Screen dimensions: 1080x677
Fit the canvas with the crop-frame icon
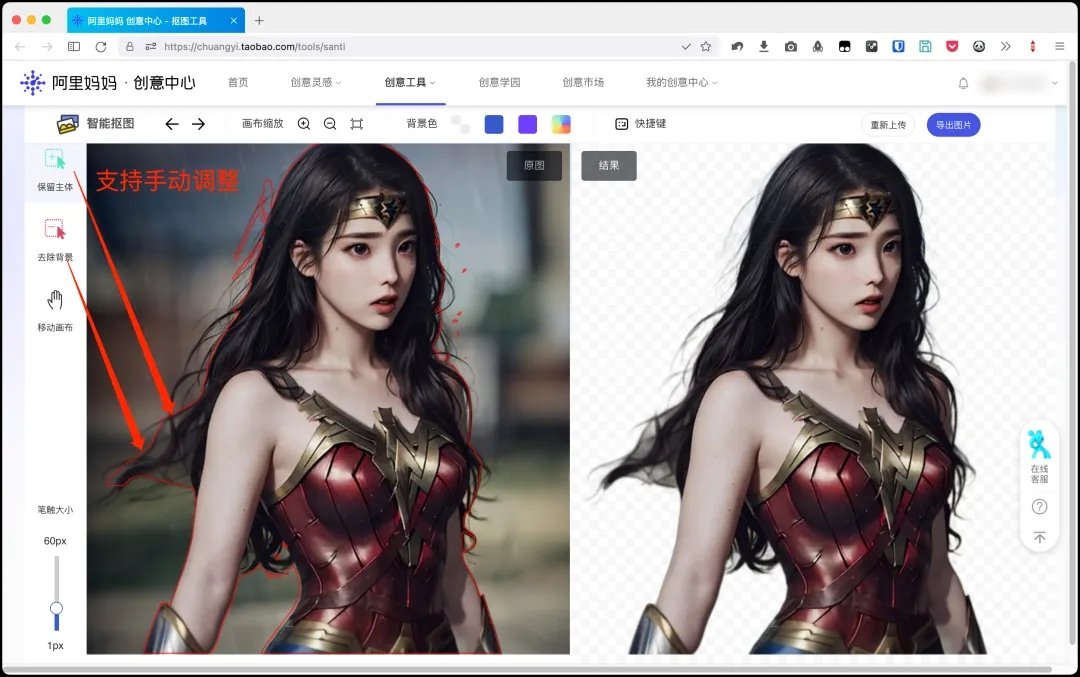(x=356, y=124)
